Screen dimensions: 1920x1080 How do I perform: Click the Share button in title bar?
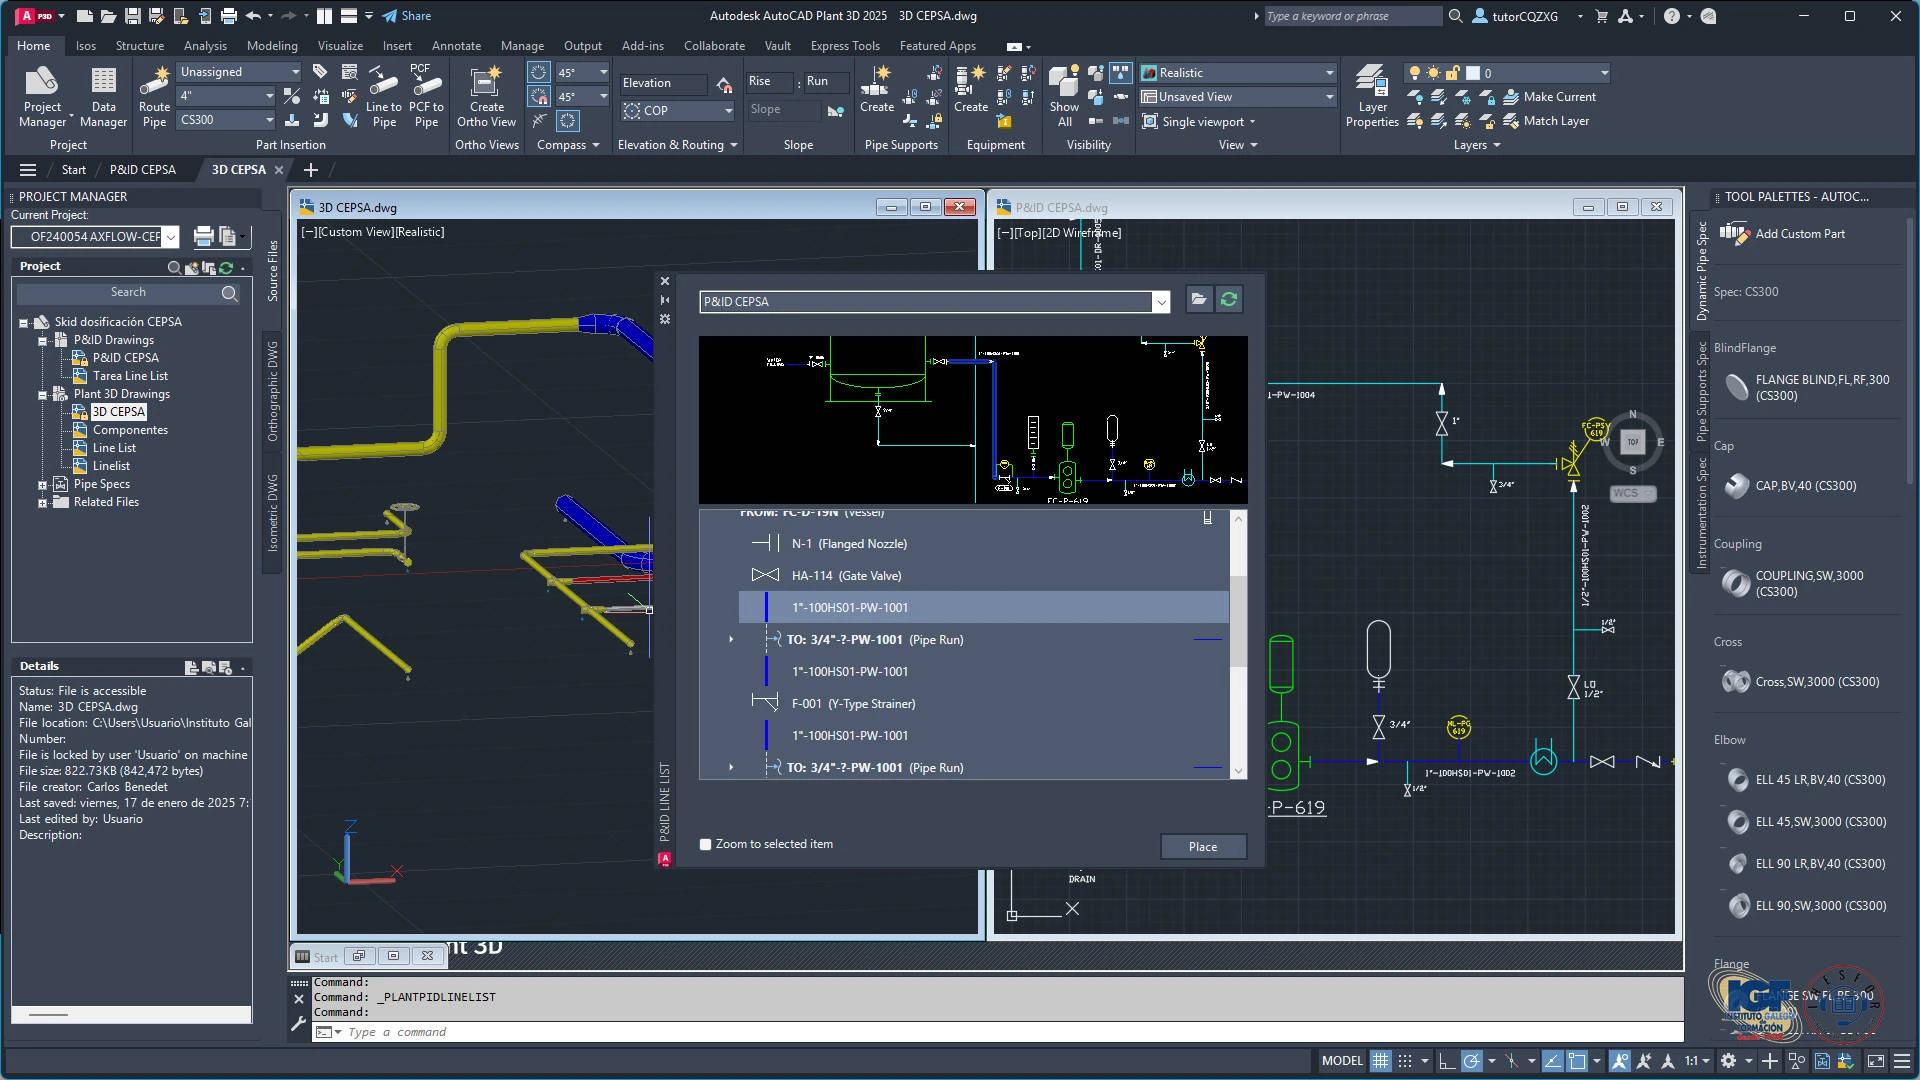pyautogui.click(x=406, y=16)
